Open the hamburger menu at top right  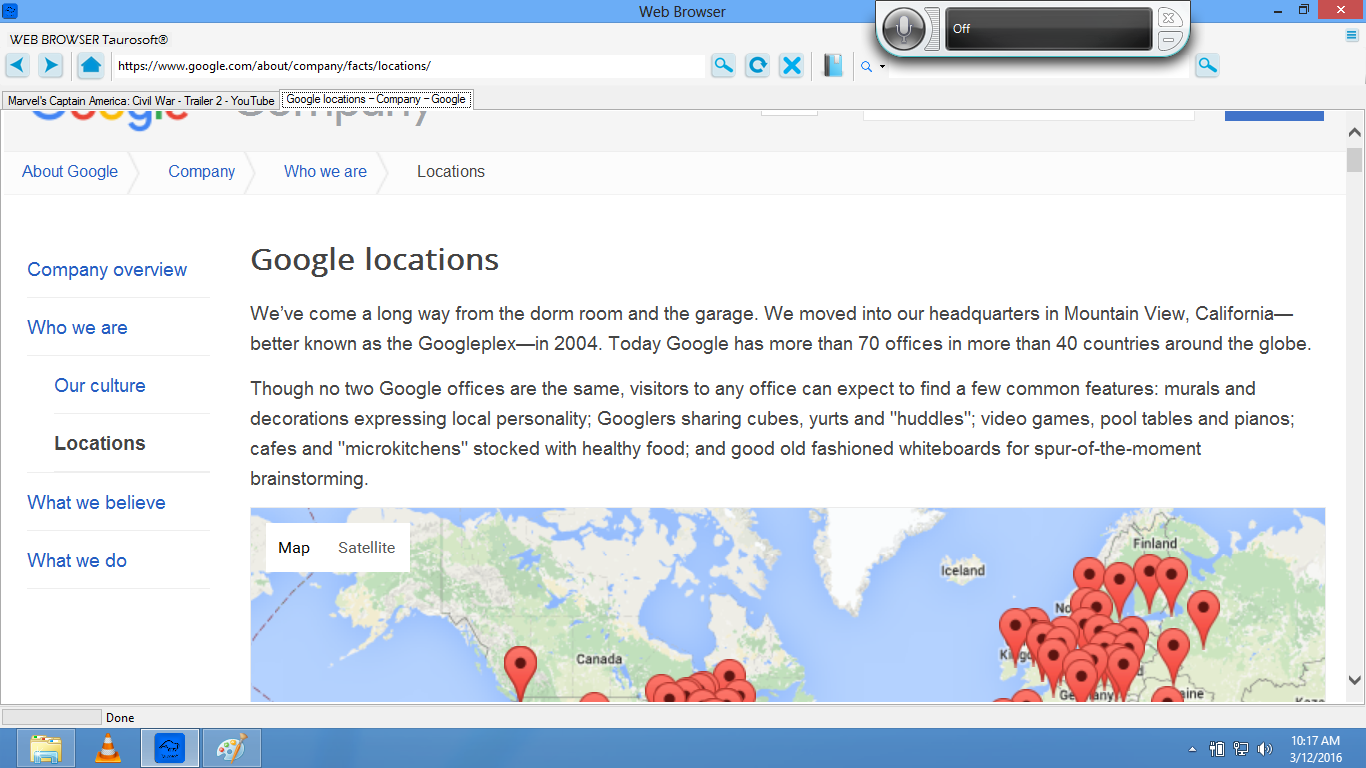(x=1352, y=36)
